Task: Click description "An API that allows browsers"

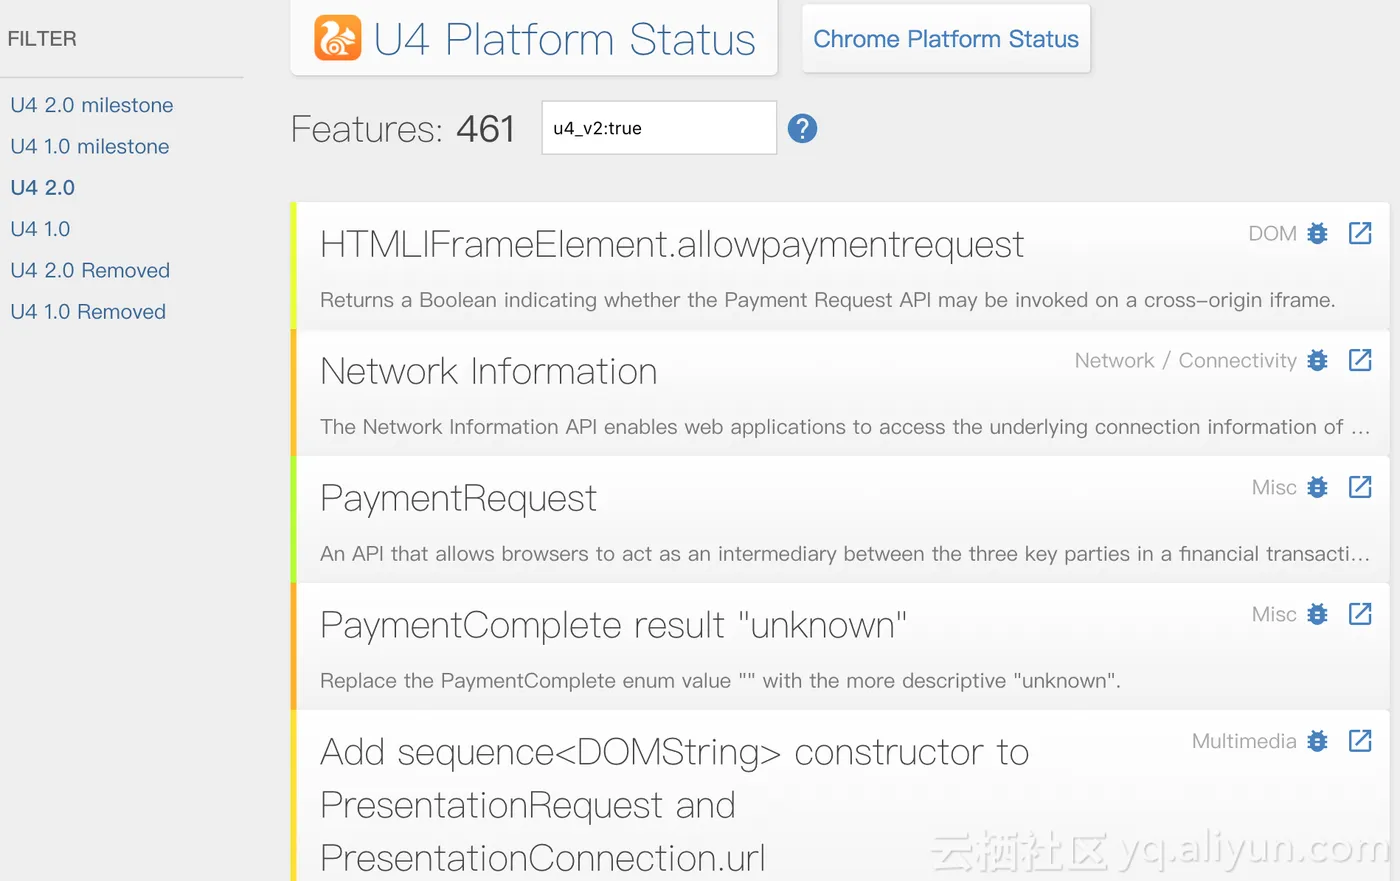Action: tap(845, 554)
